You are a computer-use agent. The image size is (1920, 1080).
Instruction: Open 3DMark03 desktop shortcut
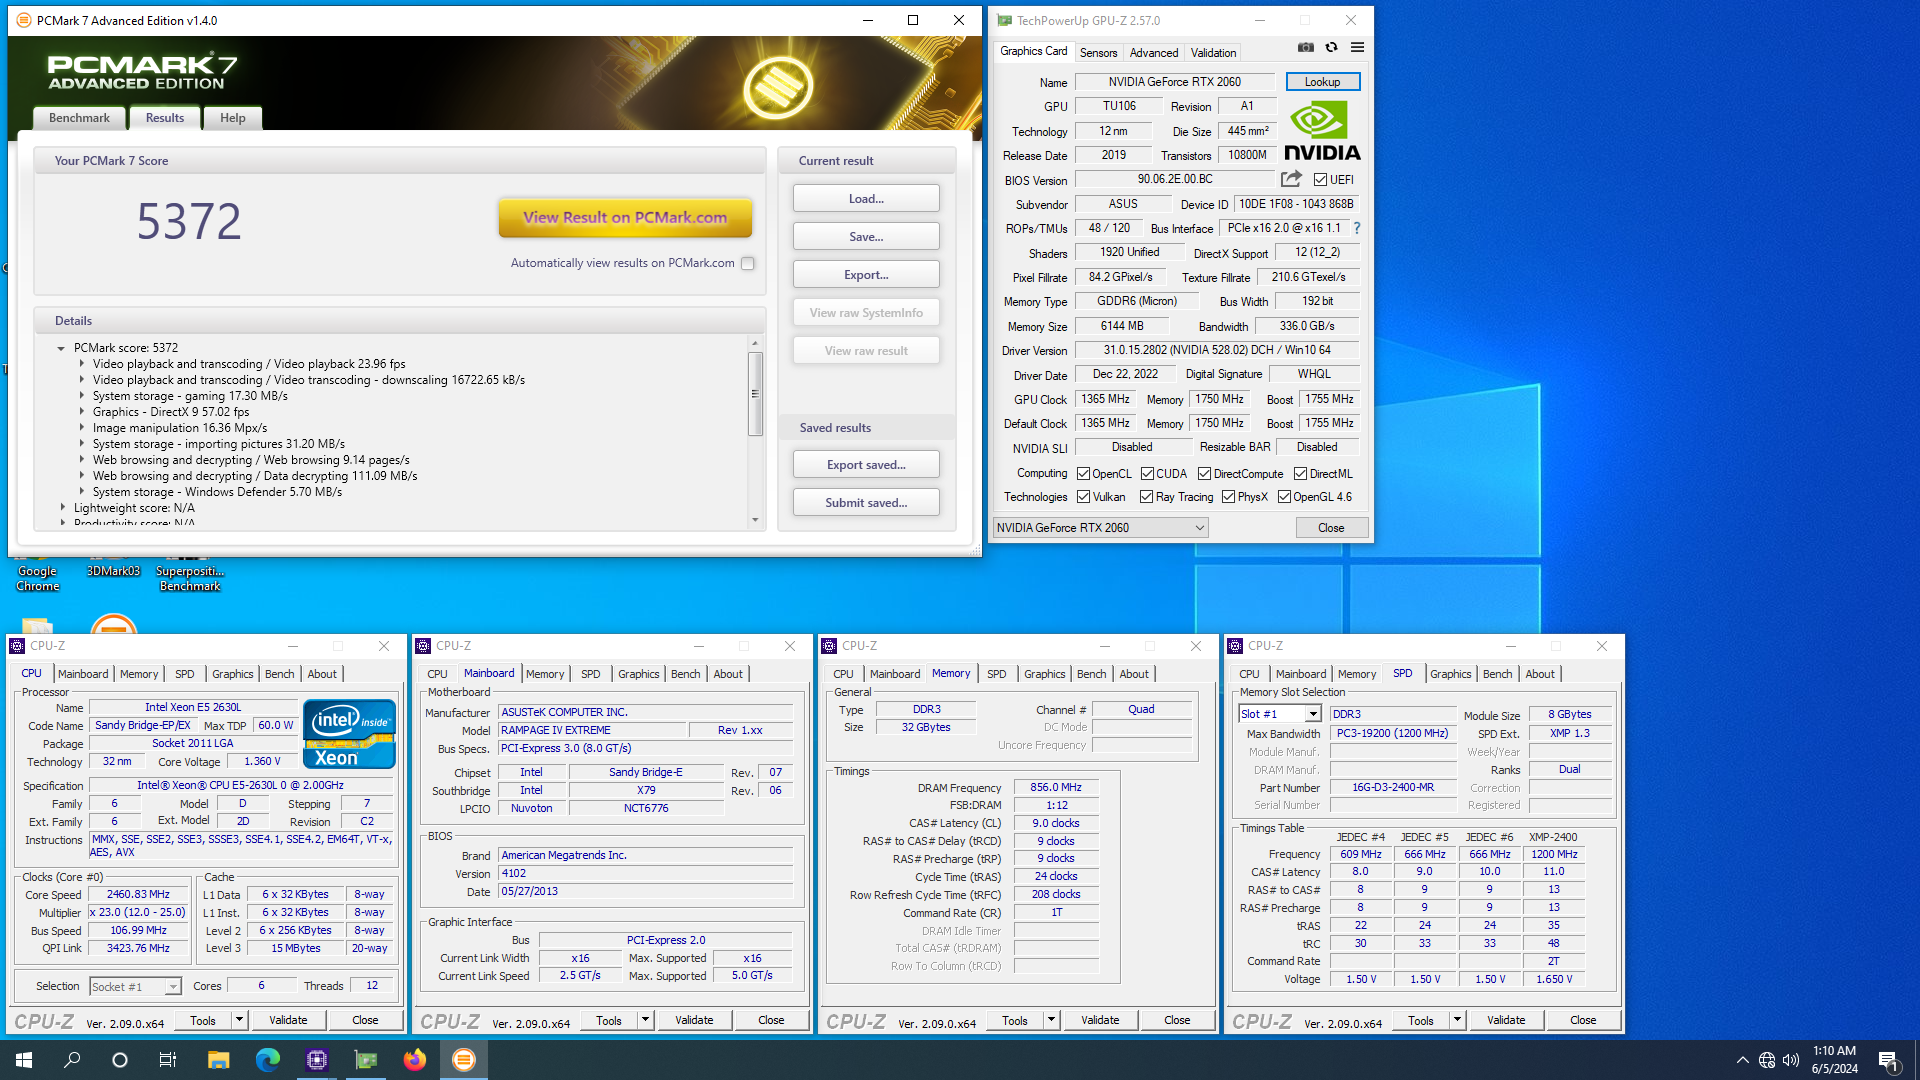tap(113, 571)
